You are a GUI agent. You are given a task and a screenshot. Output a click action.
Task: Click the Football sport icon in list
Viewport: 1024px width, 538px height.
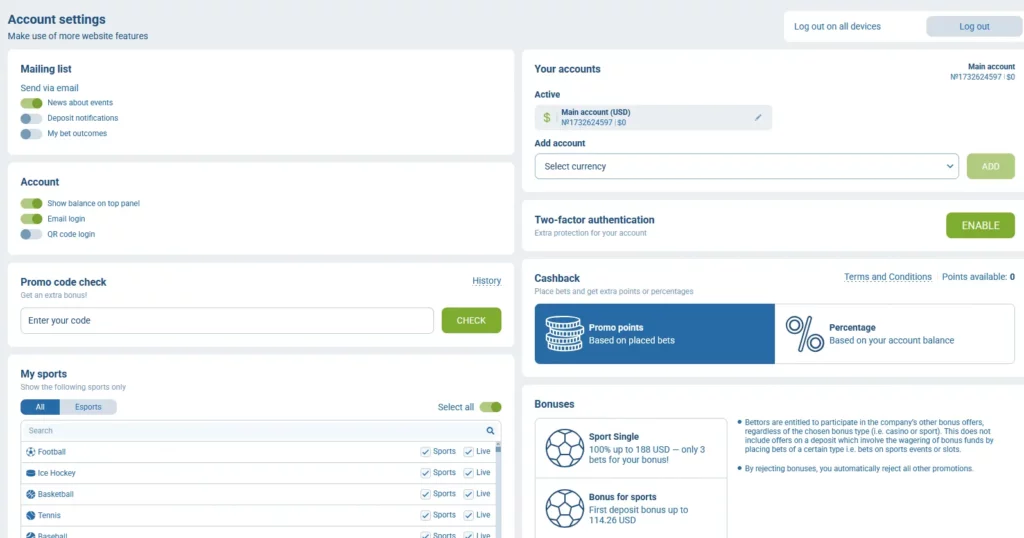pos(31,452)
